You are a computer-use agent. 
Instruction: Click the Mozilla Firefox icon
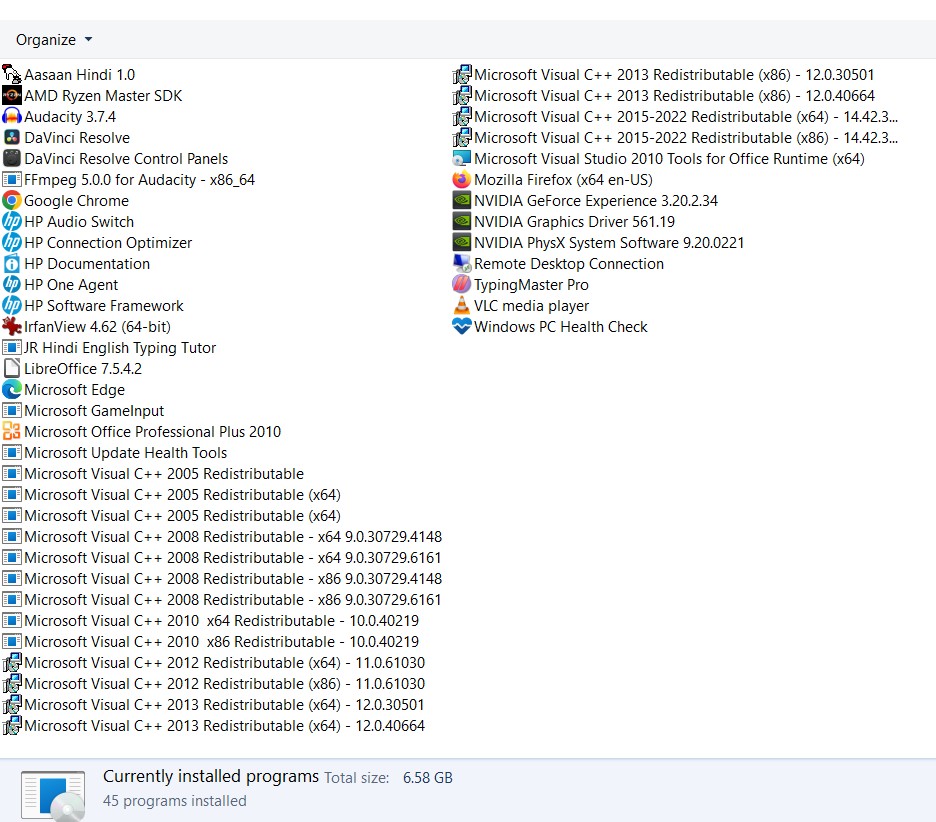point(461,180)
